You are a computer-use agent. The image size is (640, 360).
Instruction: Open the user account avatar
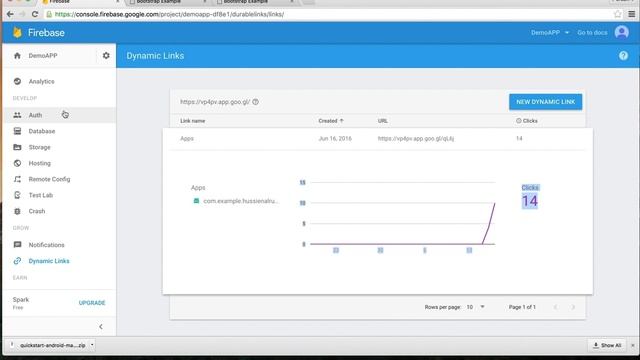[x=622, y=32]
